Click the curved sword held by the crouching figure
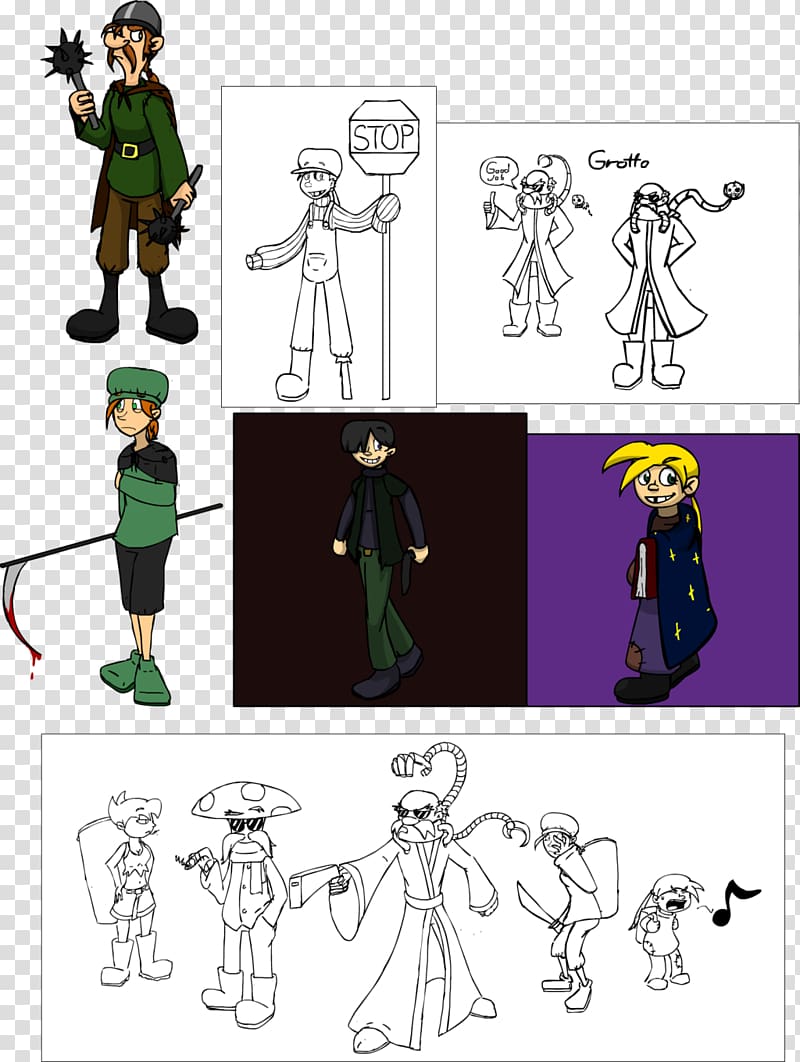The image size is (800, 1062). [x=533, y=903]
